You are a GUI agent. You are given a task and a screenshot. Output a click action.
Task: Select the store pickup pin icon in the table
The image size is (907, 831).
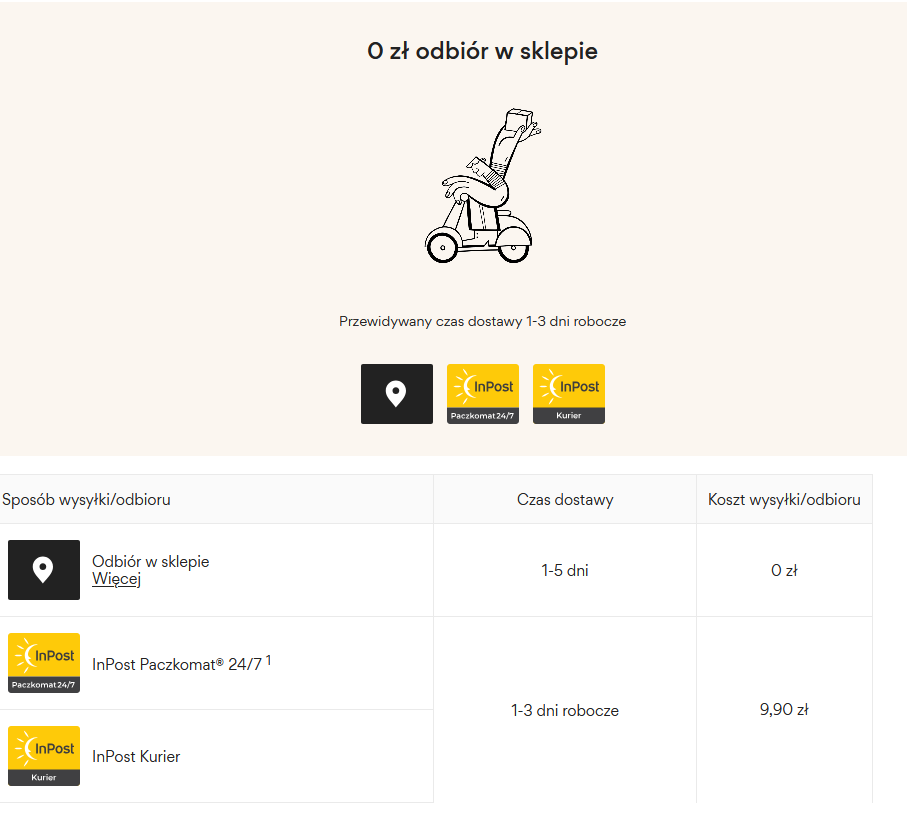pyautogui.click(x=44, y=570)
